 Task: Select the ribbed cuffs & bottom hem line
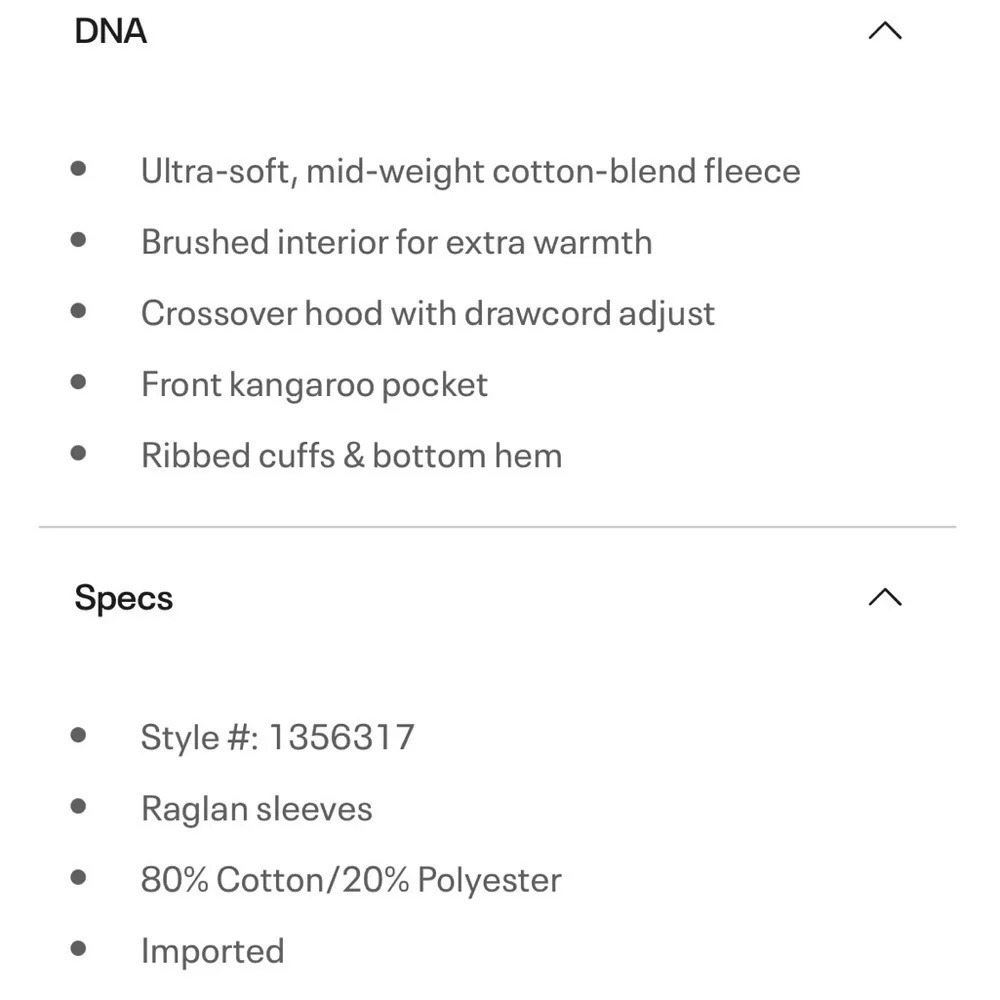coord(351,455)
